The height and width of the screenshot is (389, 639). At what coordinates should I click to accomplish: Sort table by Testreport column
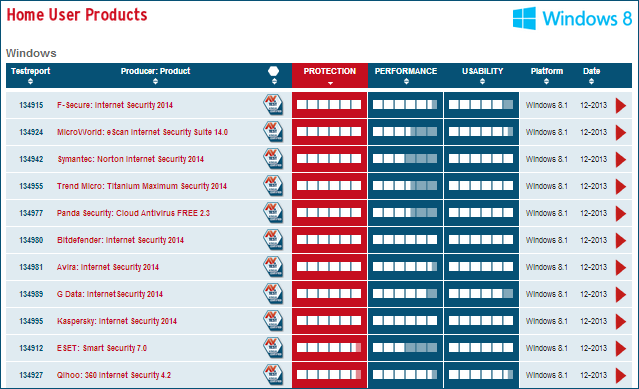tap(30, 75)
